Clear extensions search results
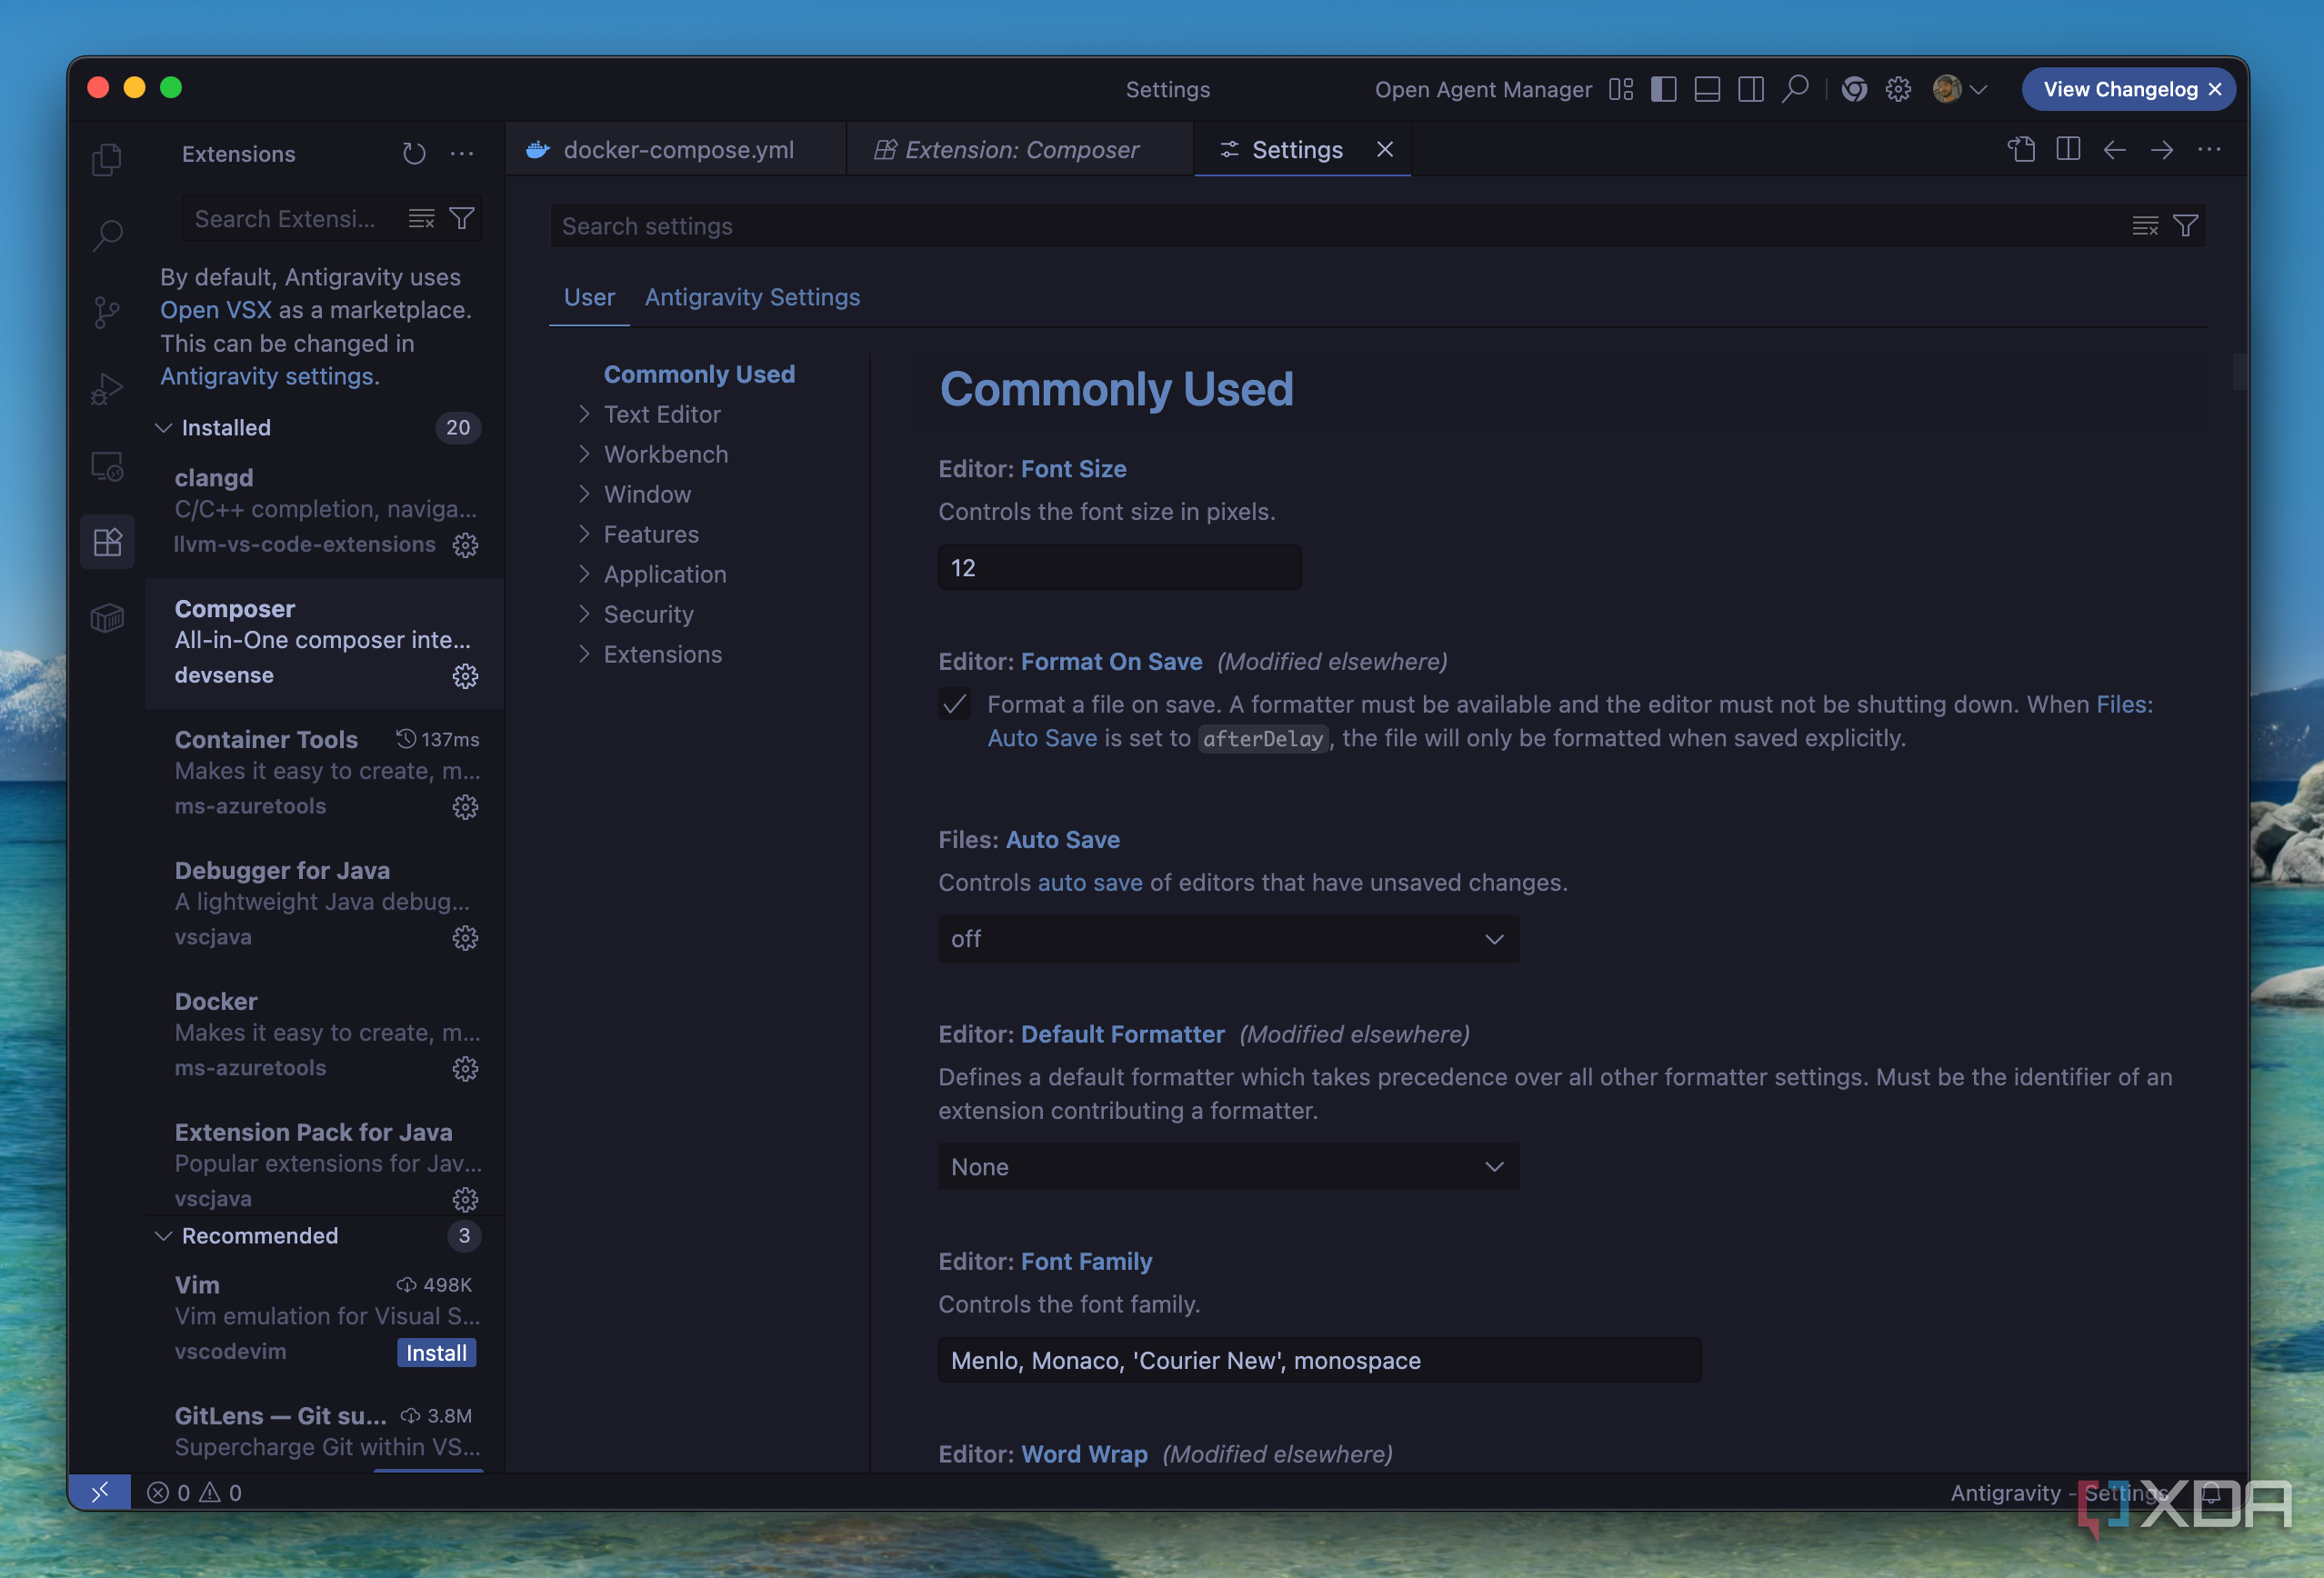Viewport: 2324px width, 1578px height. 421,218
